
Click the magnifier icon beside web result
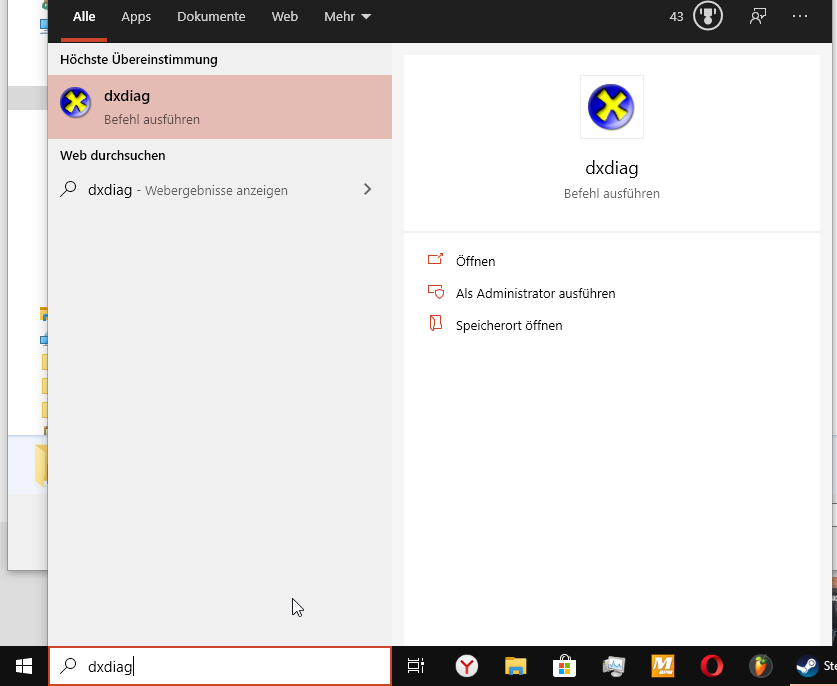(x=68, y=189)
